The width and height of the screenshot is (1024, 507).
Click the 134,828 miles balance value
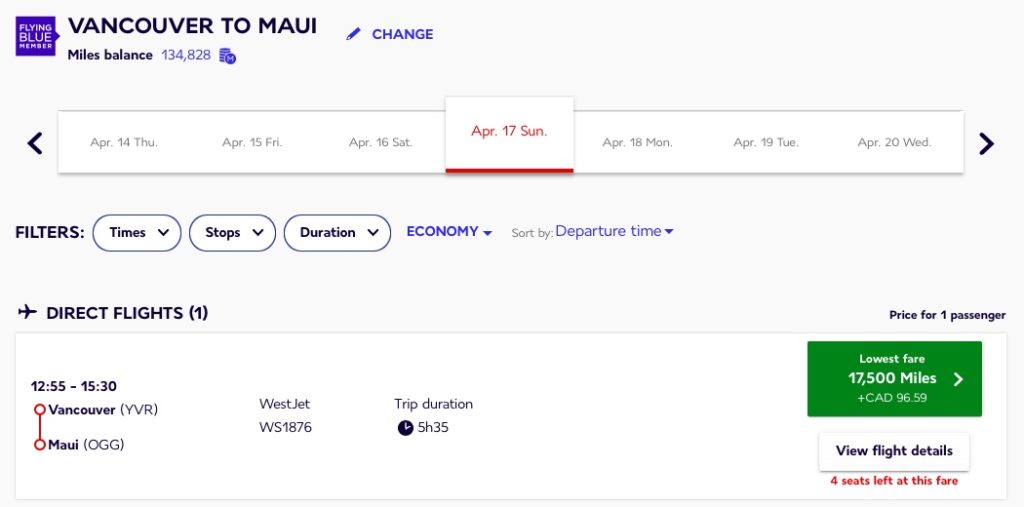pos(186,55)
